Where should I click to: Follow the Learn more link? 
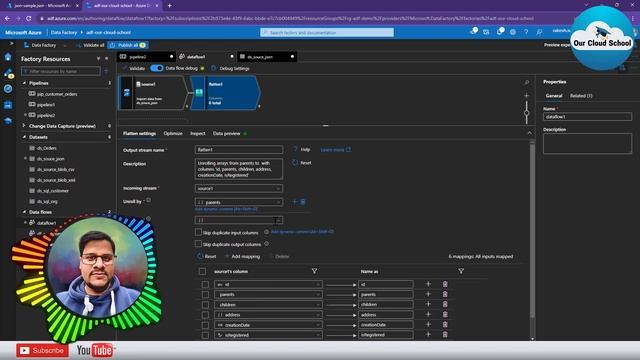tap(336, 150)
